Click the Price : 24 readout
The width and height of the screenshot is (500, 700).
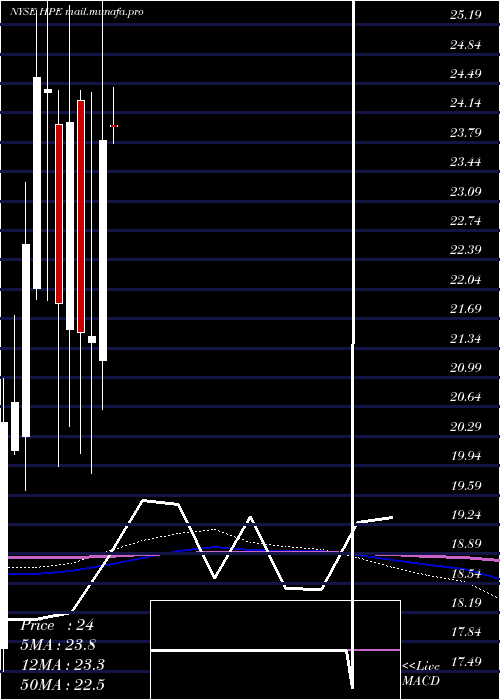(x=57, y=625)
